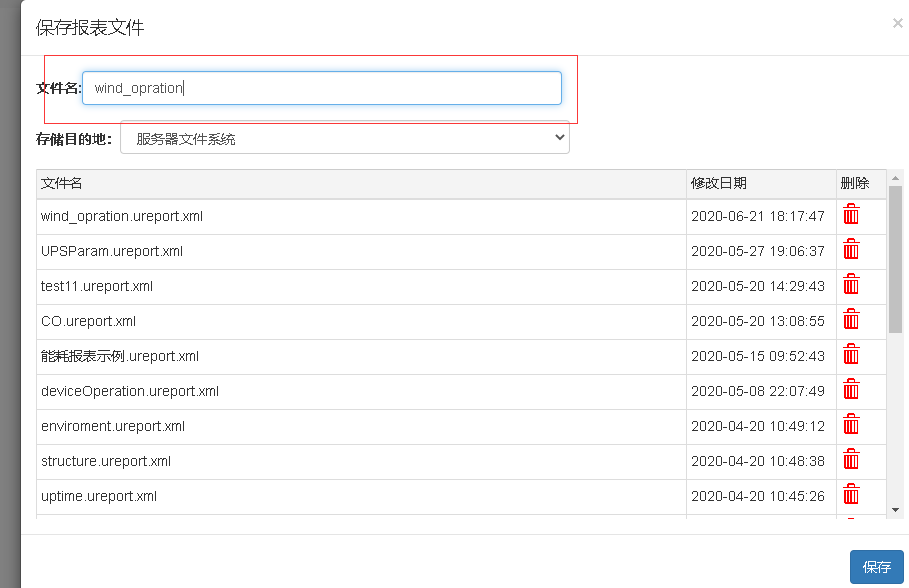Click the 保存 button
Viewport: 909px width, 588px height.
(x=876, y=567)
